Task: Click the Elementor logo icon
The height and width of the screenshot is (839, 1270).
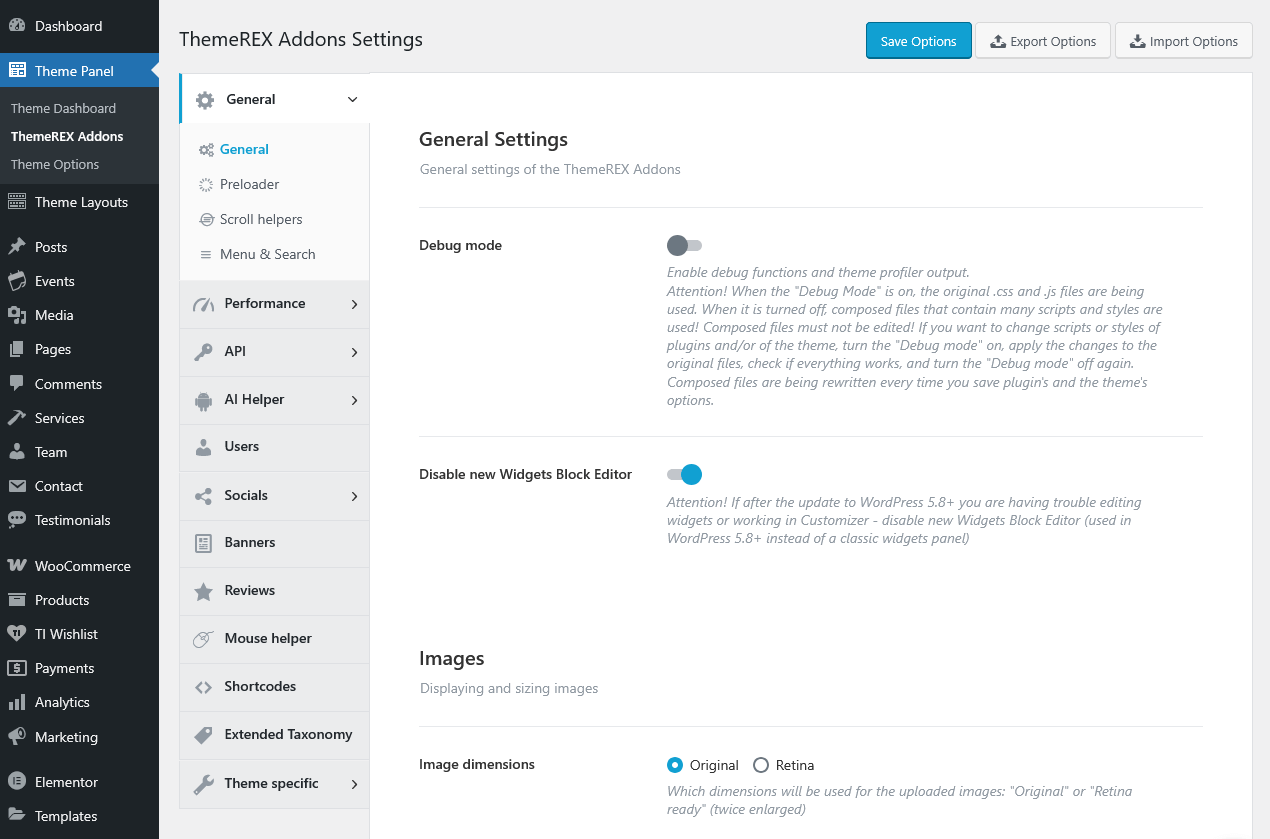Action: pos(17,782)
